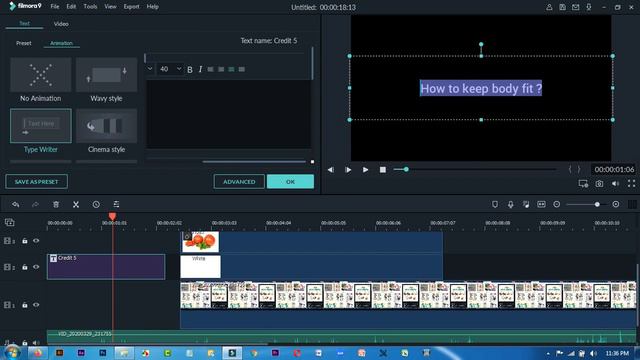Mute the audio track speaker icon
The height and width of the screenshot is (360, 640).
coord(36,343)
